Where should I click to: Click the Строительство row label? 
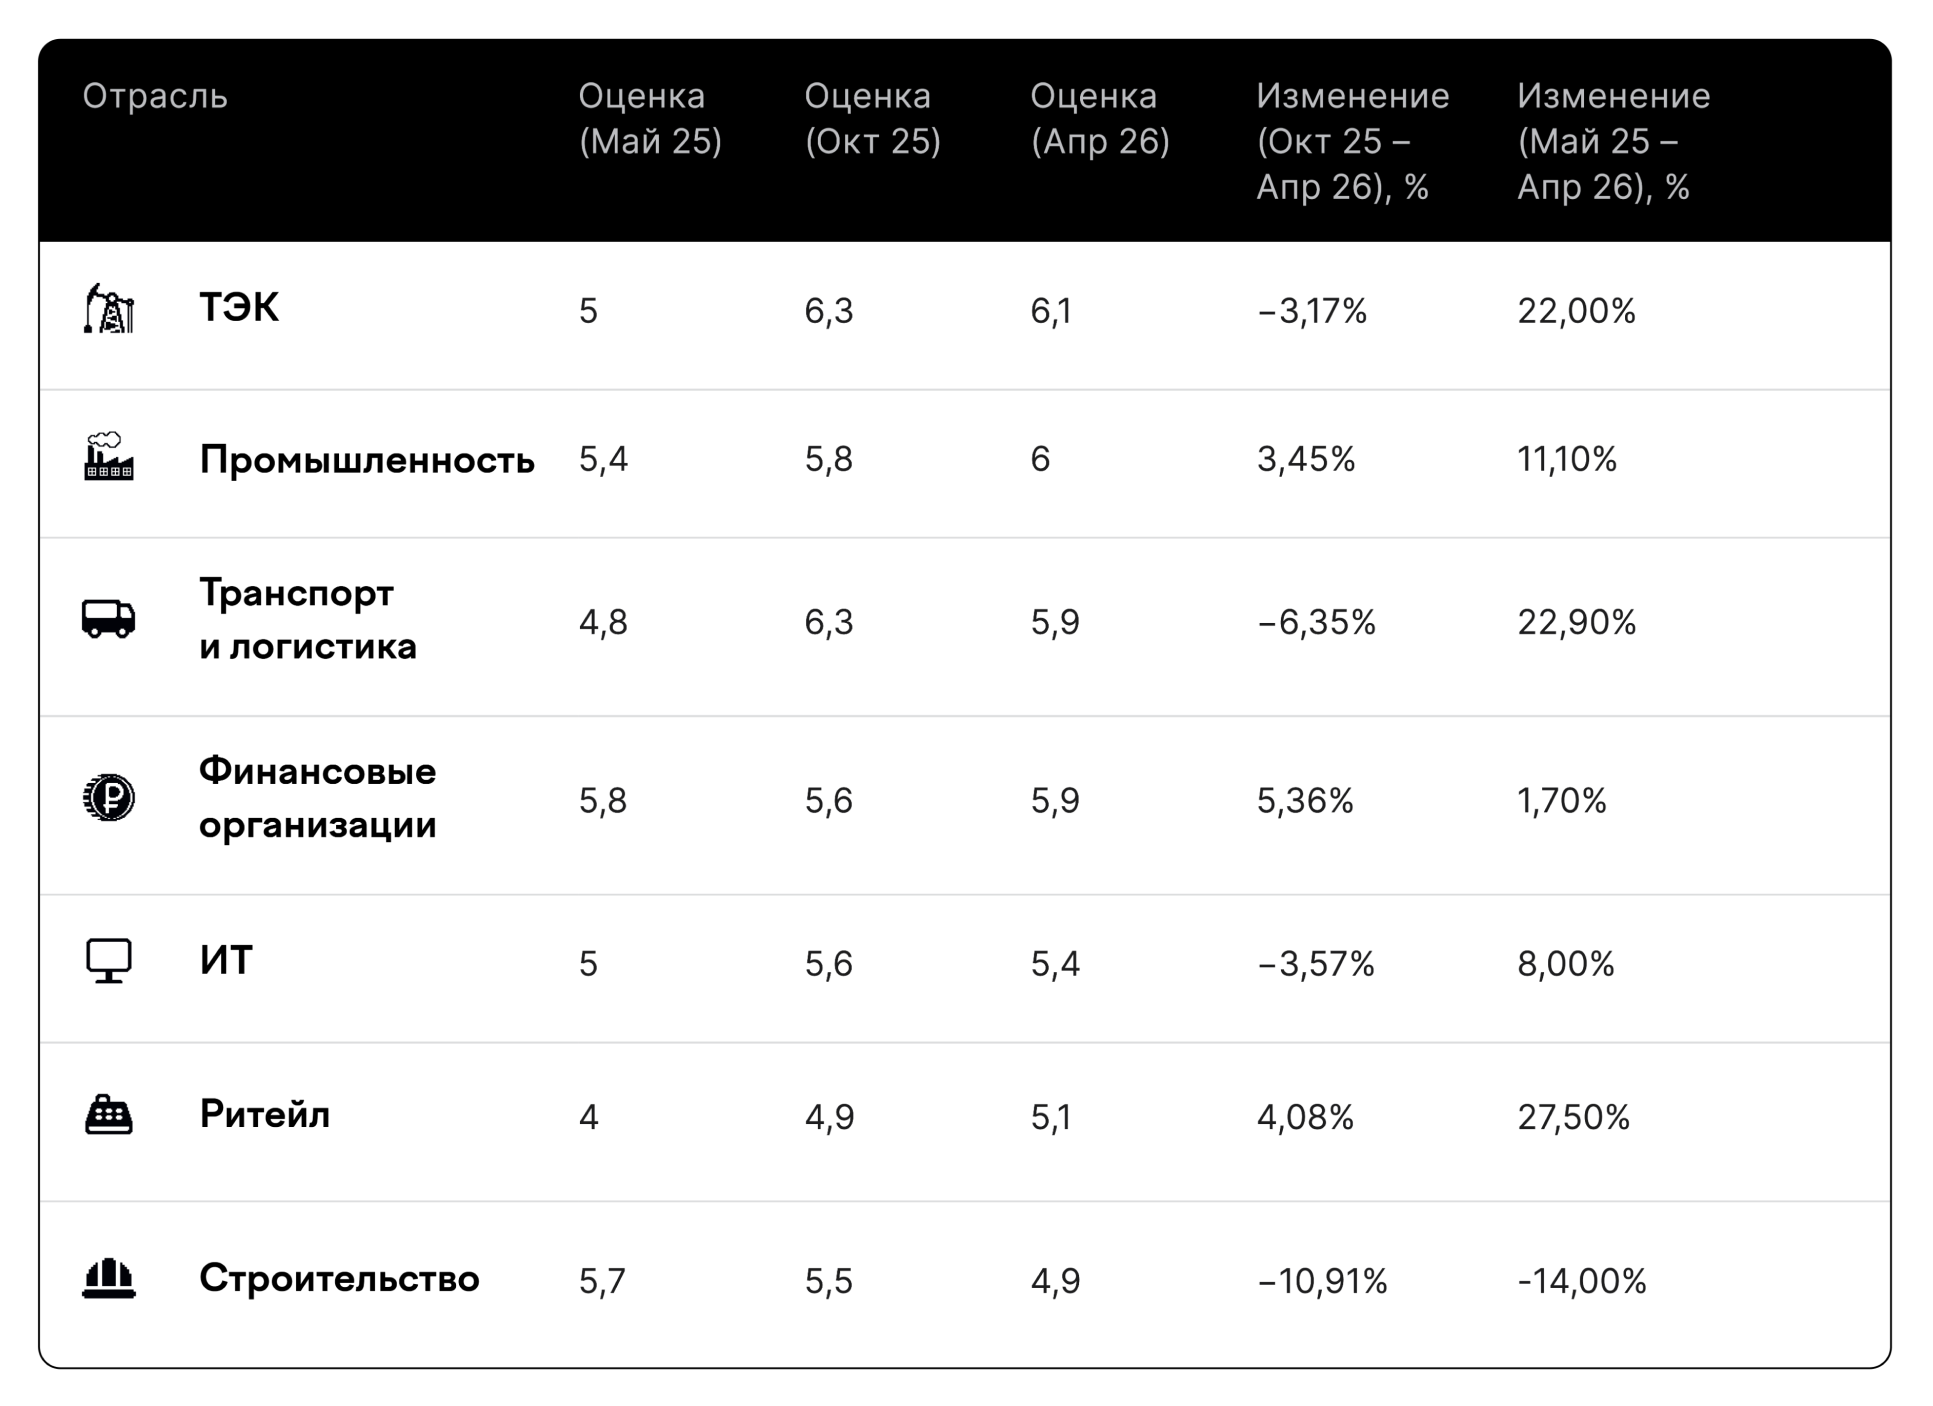pyautogui.click(x=339, y=1279)
